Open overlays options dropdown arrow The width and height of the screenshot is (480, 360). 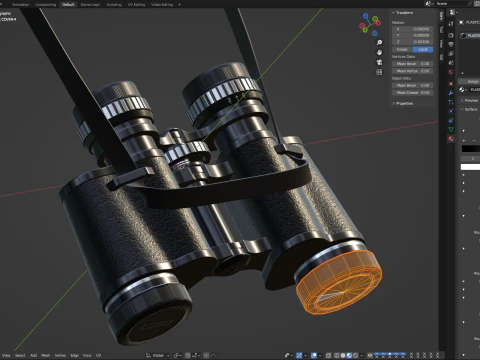pyautogui.click(x=320, y=355)
